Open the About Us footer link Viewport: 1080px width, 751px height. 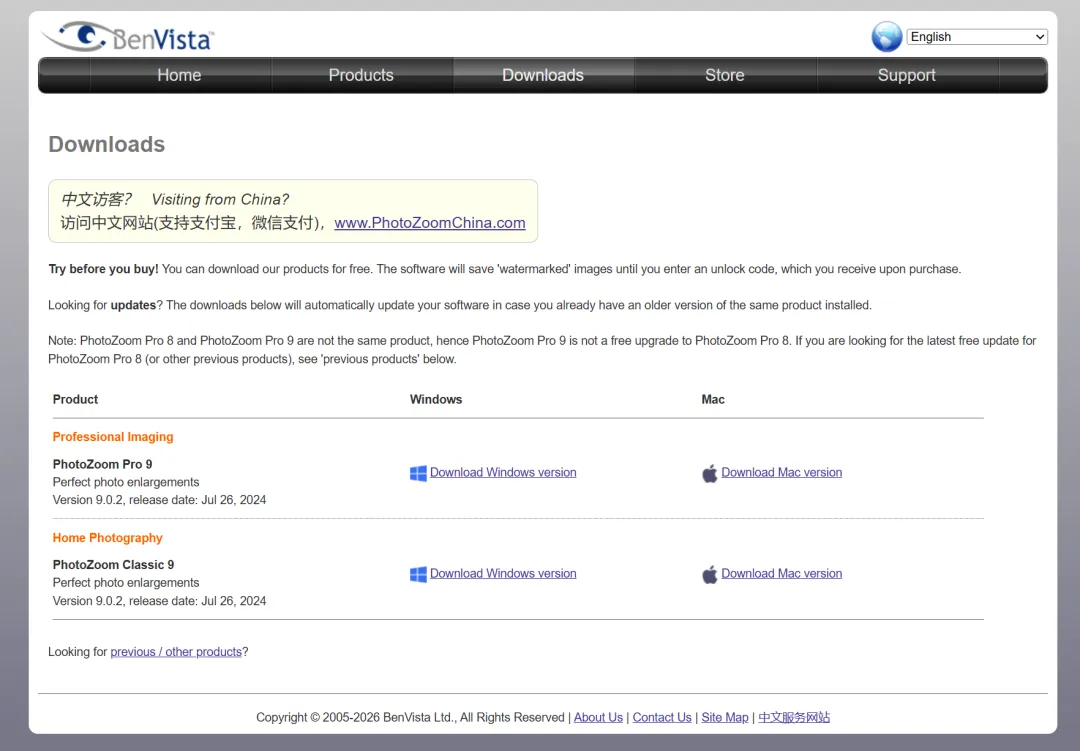coord(599,717)
